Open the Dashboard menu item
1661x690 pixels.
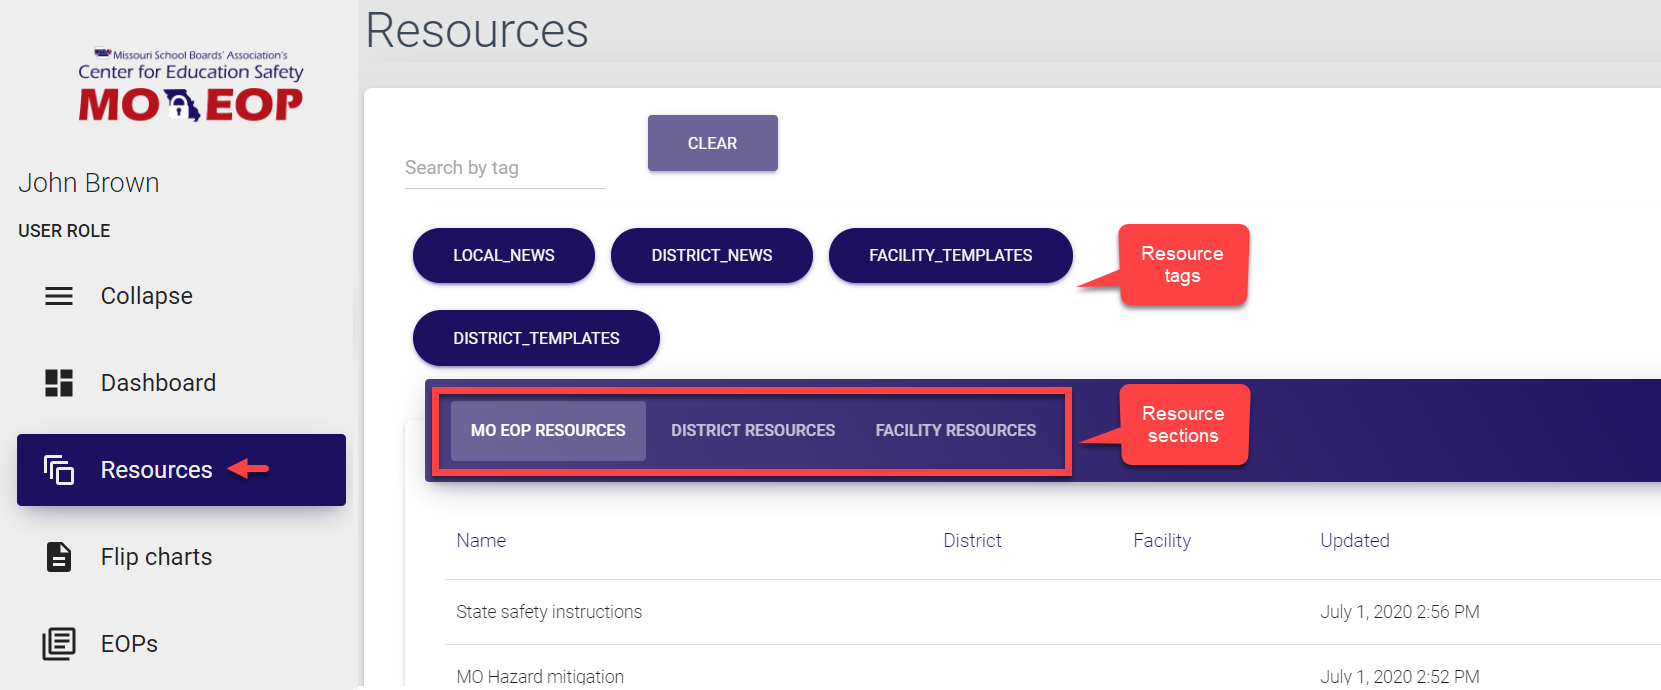tap(158, 383)
